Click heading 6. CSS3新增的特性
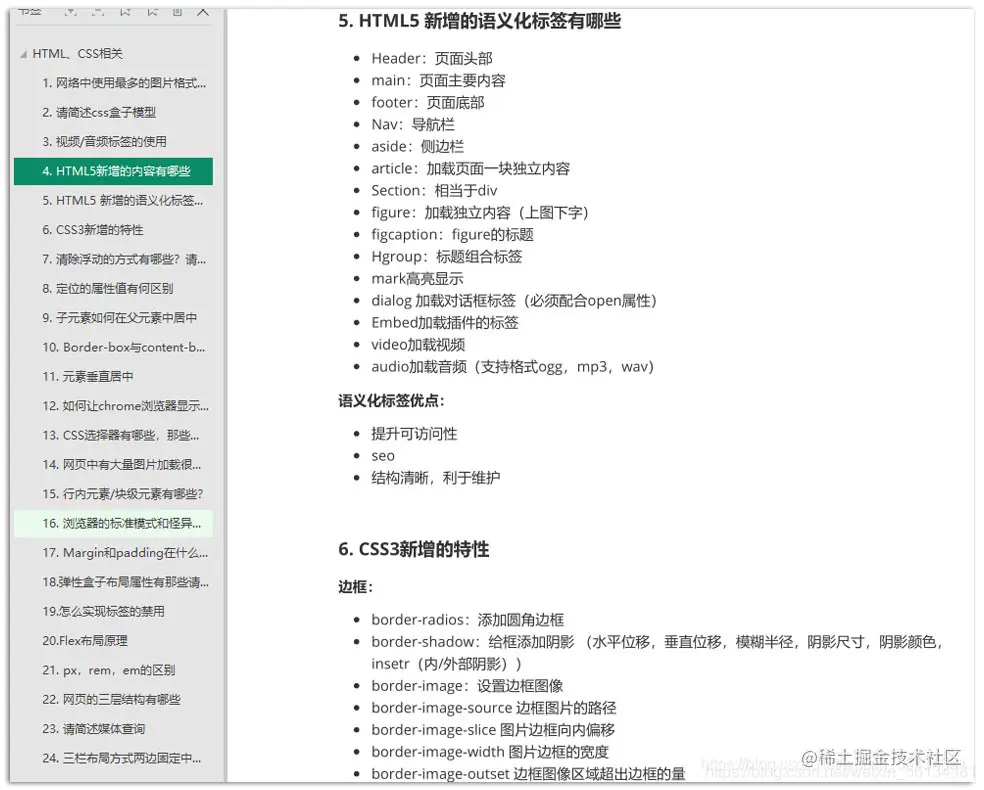The width and height of the screenshot is (984, 790). pyautogui.click(x=414, y=550)
